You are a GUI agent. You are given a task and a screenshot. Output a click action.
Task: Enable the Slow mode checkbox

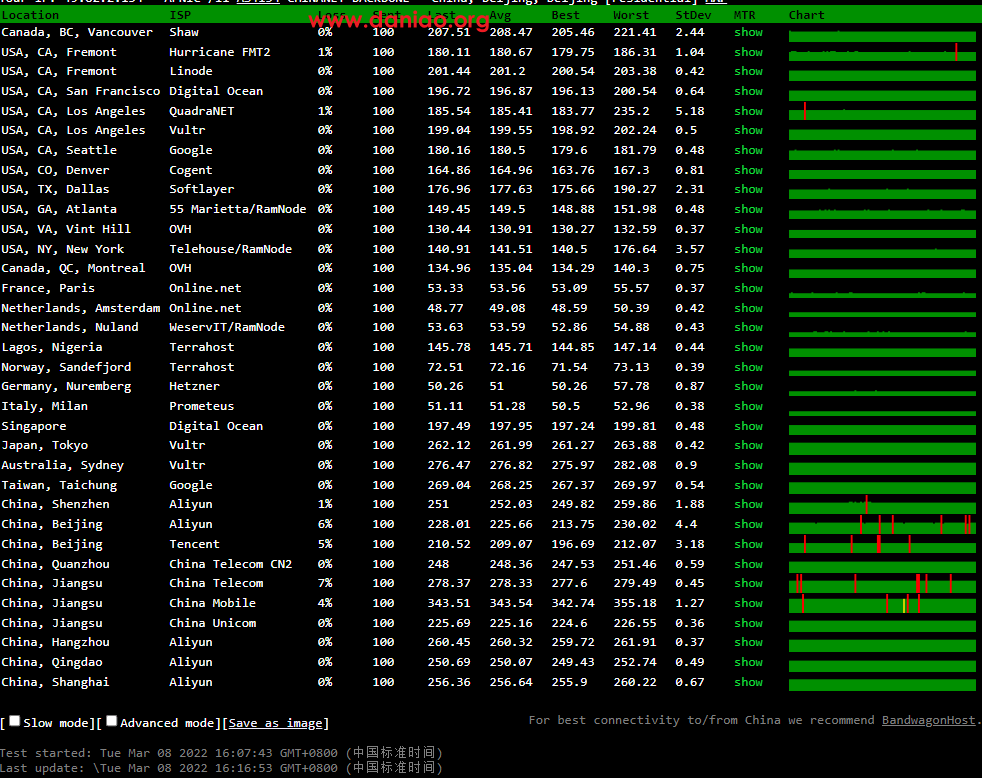point(14,721)
